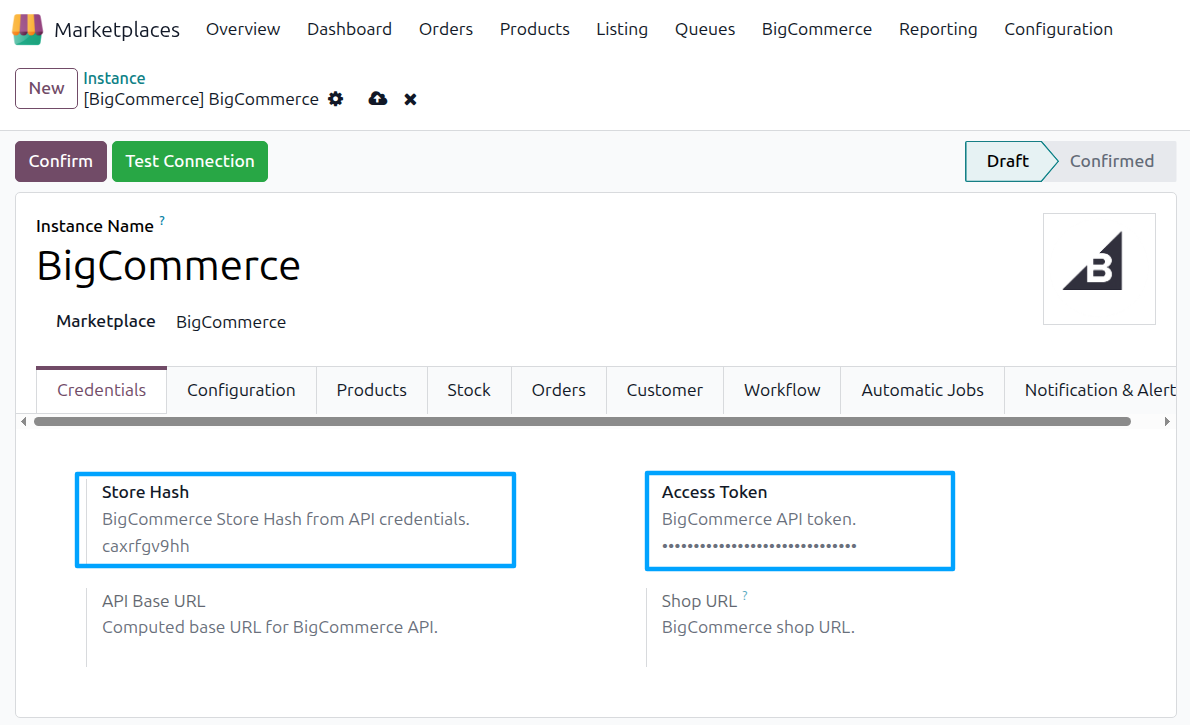Click the tab scrollbar left arrow
The image size is (1190, 725).
click(x=24, y=421)
